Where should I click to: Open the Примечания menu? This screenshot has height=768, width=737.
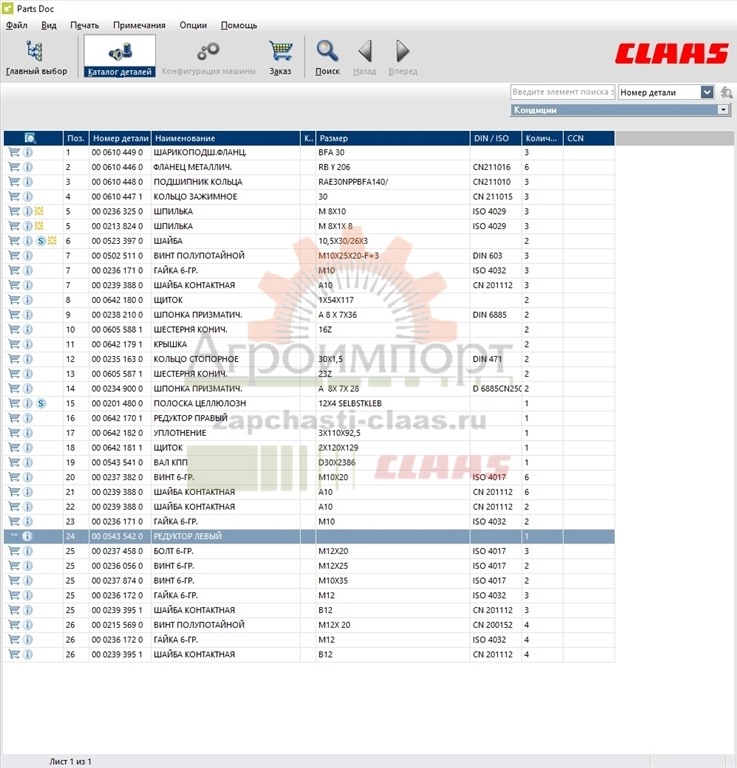(139, 25)
